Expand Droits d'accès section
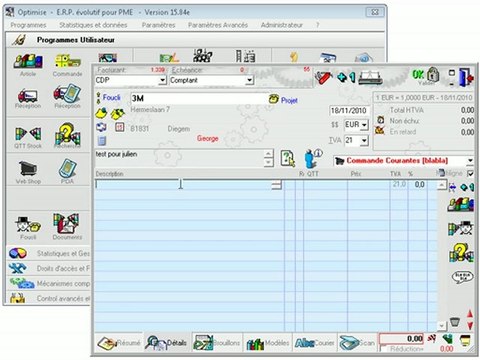 (49, 268)
